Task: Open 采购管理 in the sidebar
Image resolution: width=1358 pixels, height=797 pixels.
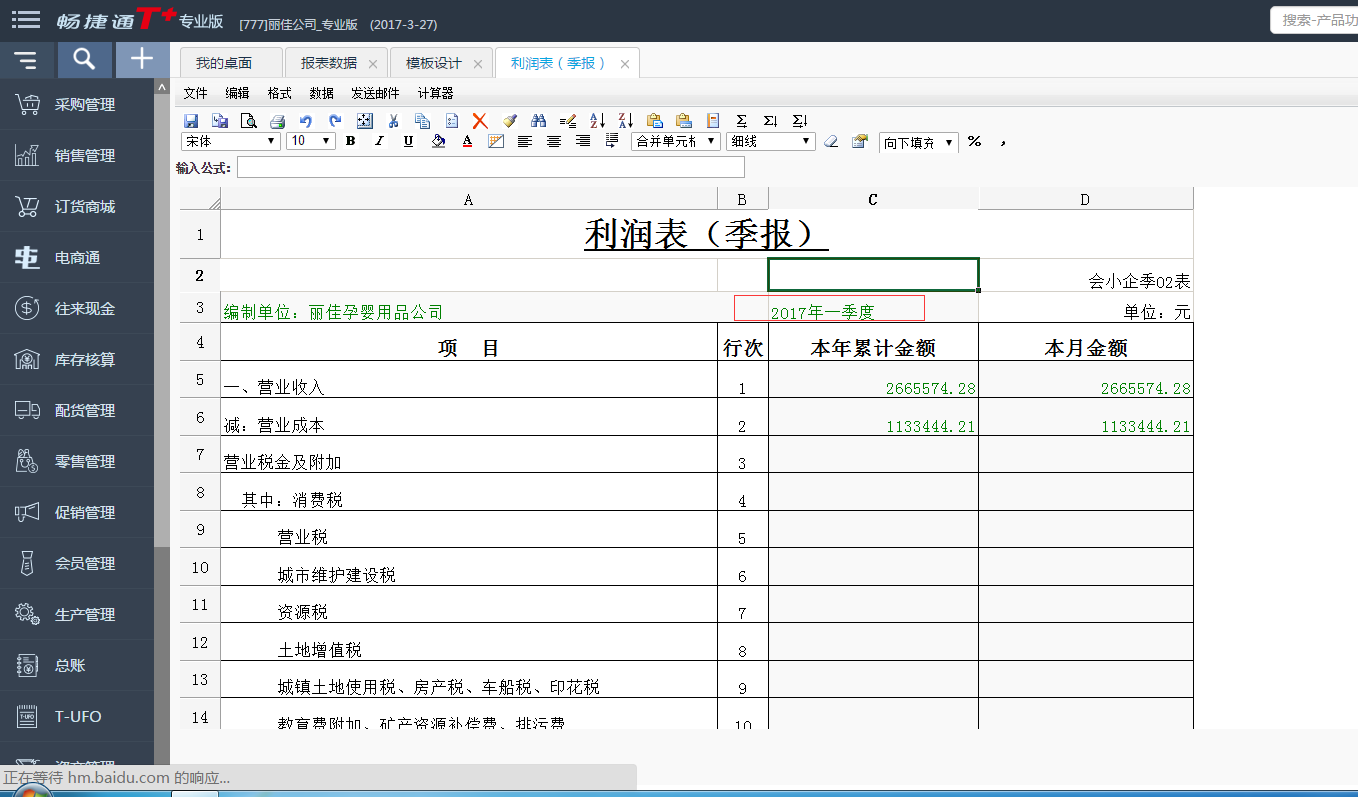Action: (x=77, y=104)
